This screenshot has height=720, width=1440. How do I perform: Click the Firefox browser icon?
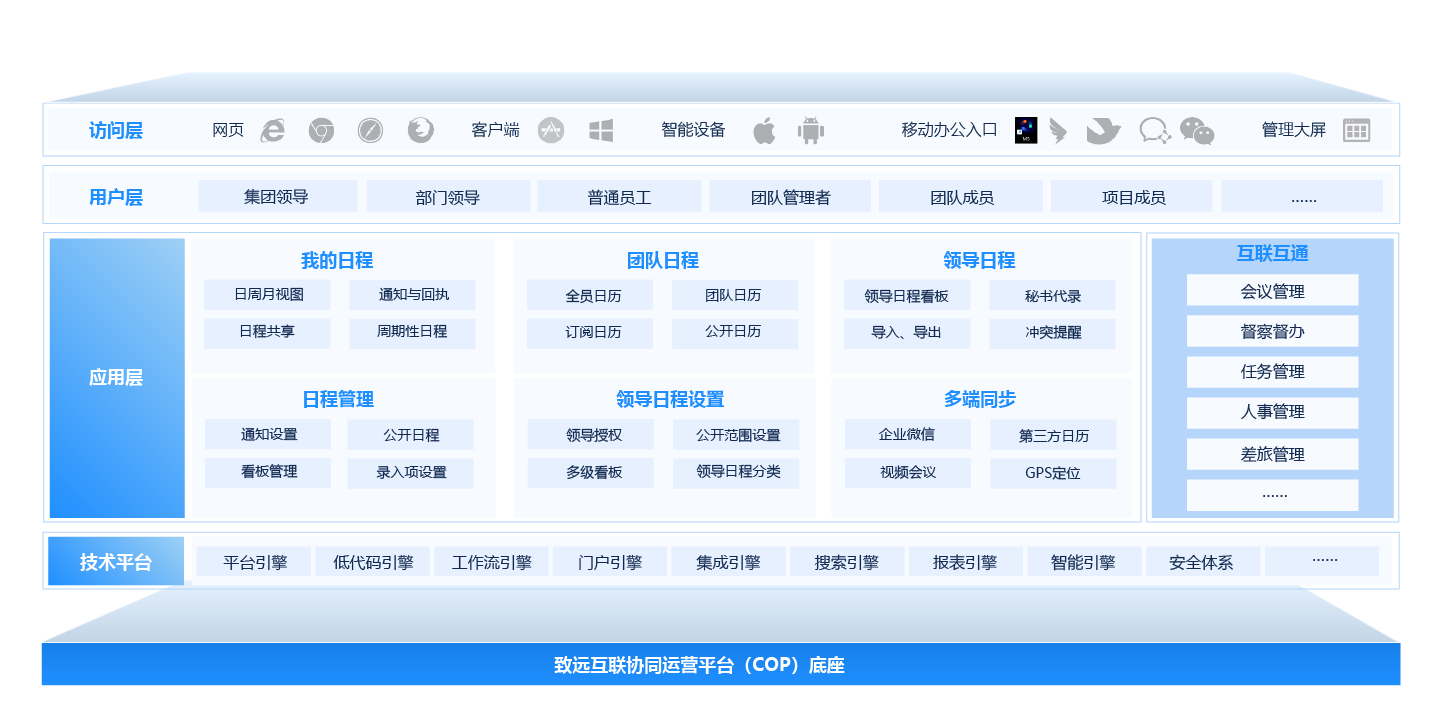coord(421,130)
